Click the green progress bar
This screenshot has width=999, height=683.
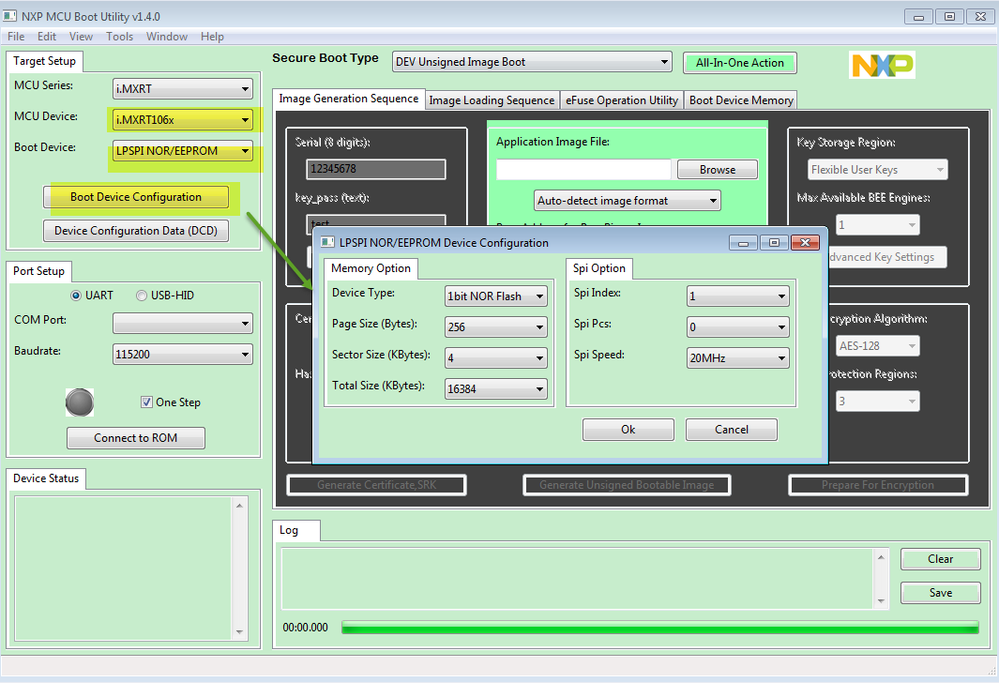point(660,628)
